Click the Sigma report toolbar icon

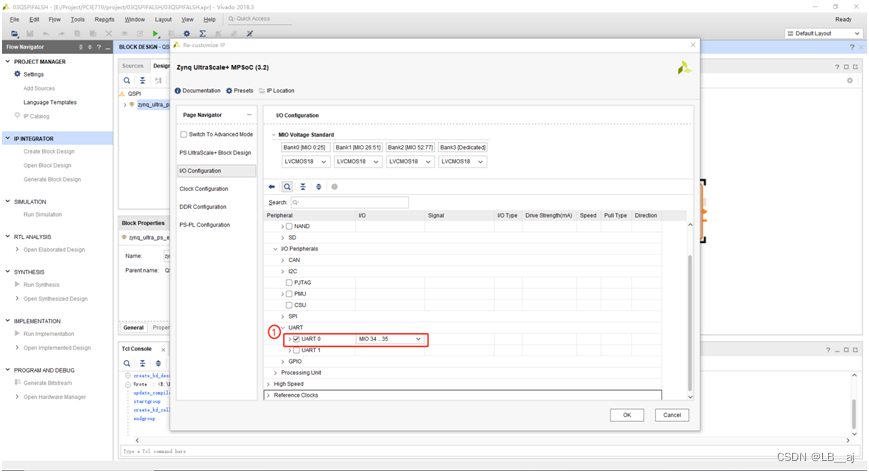202,34
